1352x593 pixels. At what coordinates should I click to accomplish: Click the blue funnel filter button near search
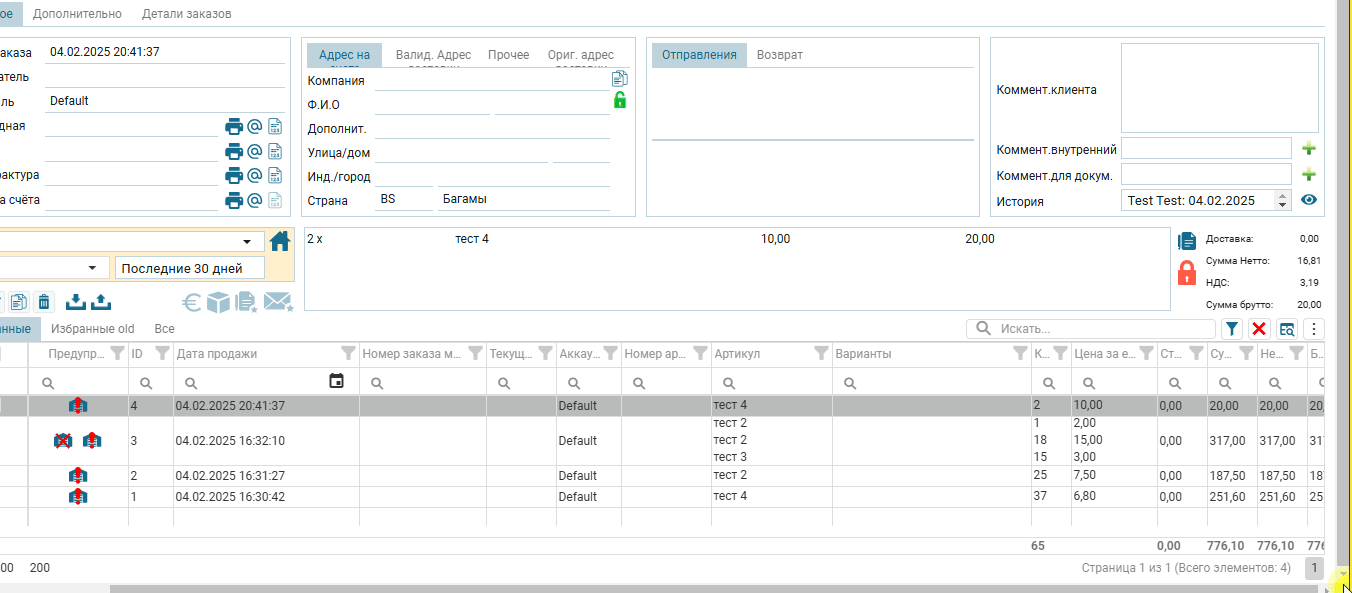tap(1232, 329)
